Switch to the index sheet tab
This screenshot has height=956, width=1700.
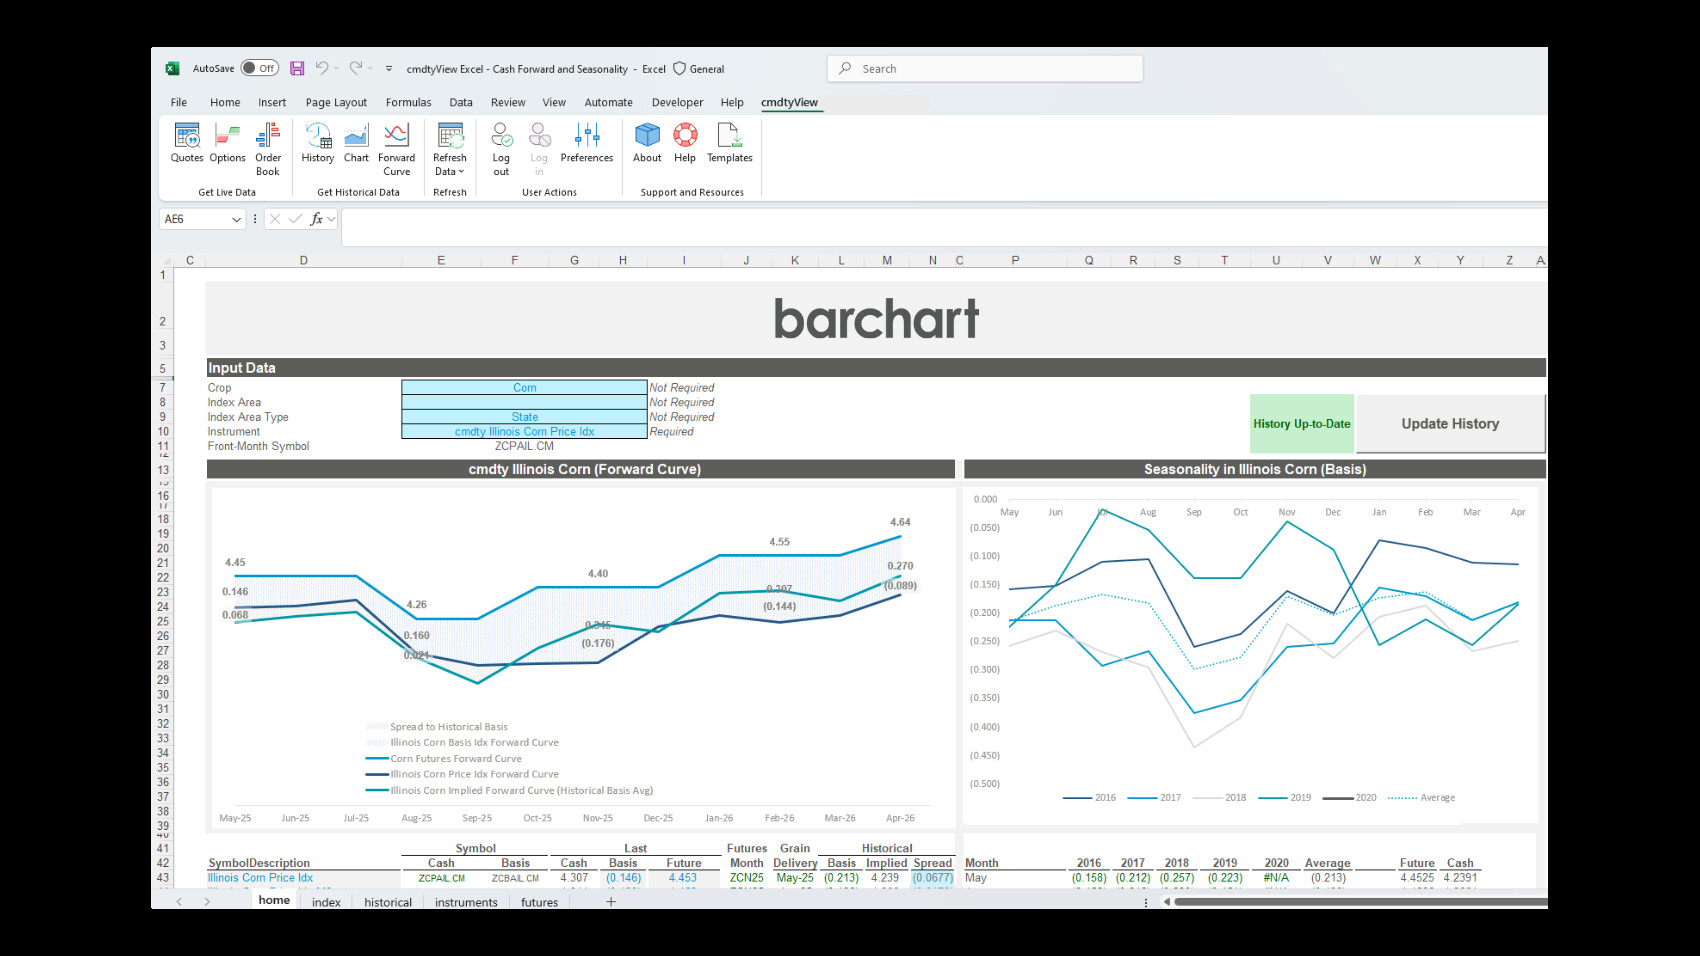[x=326, y=902]
